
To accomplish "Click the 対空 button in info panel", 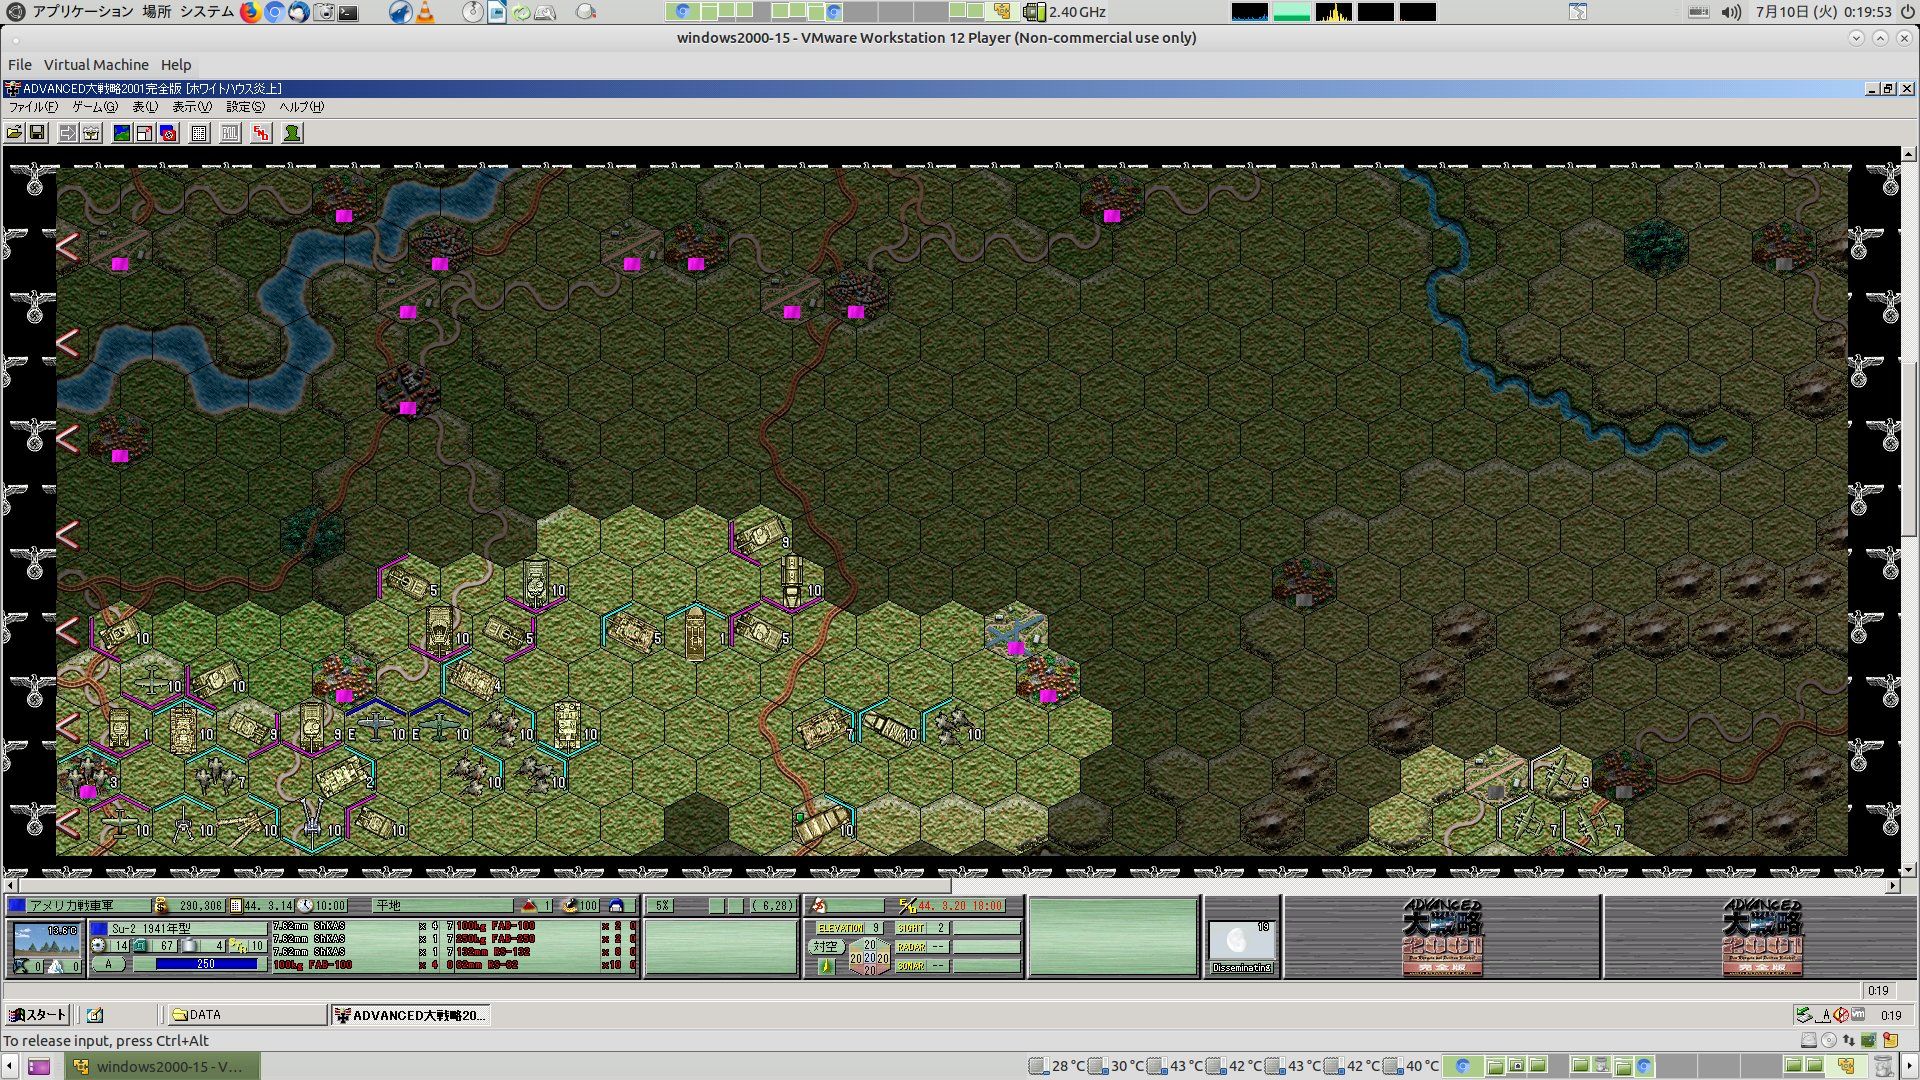I will pyautogui.click(x=825, y=946).
